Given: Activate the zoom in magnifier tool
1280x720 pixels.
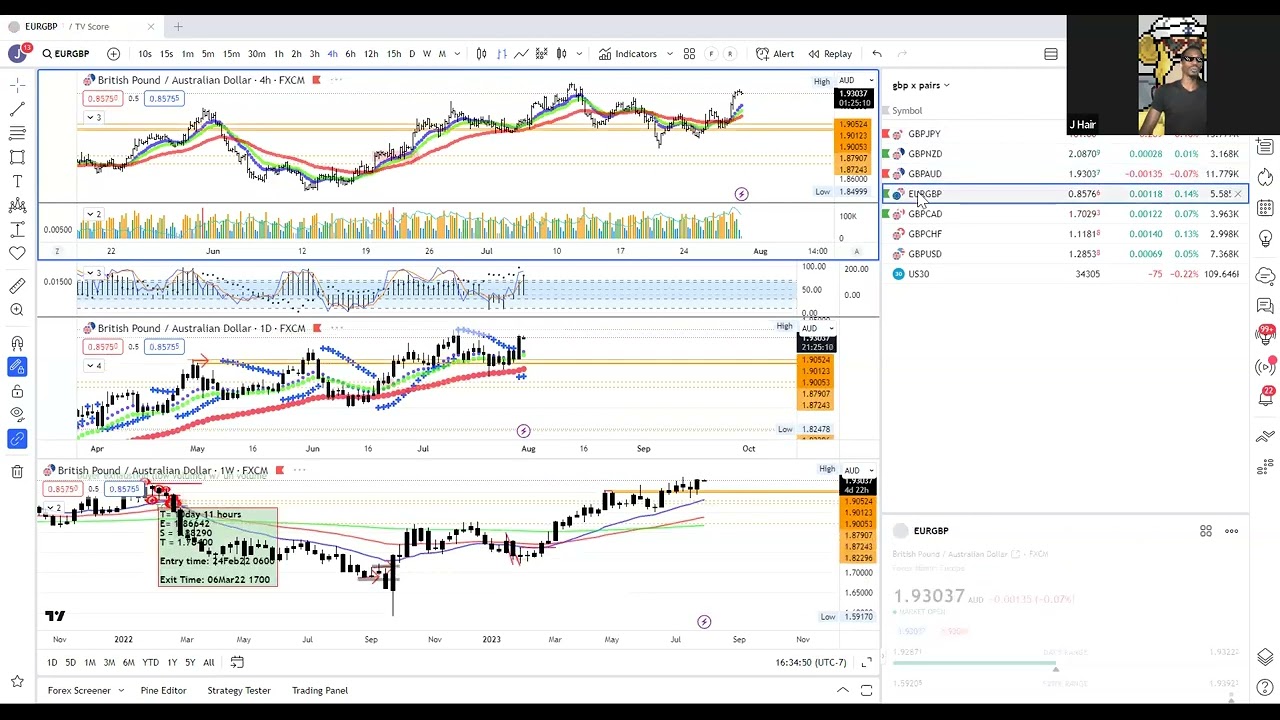Looking at the screenshot, I should [17, 310].
